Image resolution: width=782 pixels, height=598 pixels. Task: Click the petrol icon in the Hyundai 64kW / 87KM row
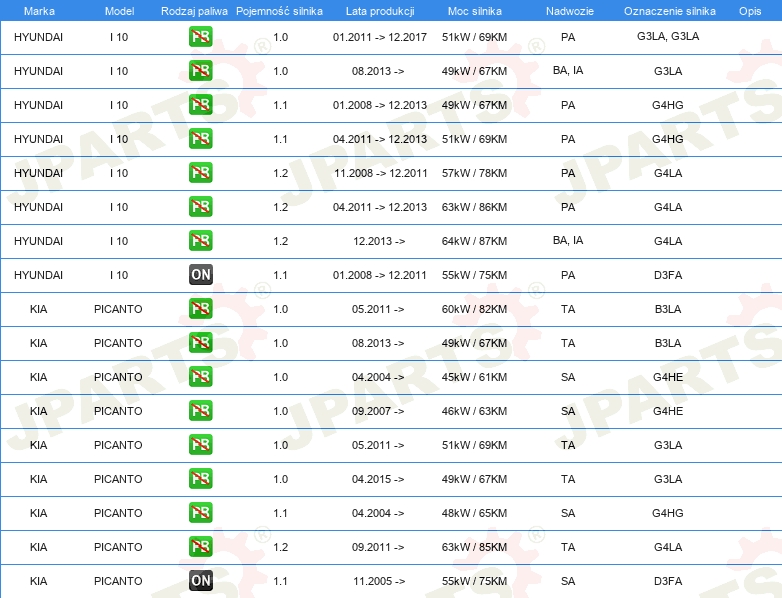(x=200, y=241)
